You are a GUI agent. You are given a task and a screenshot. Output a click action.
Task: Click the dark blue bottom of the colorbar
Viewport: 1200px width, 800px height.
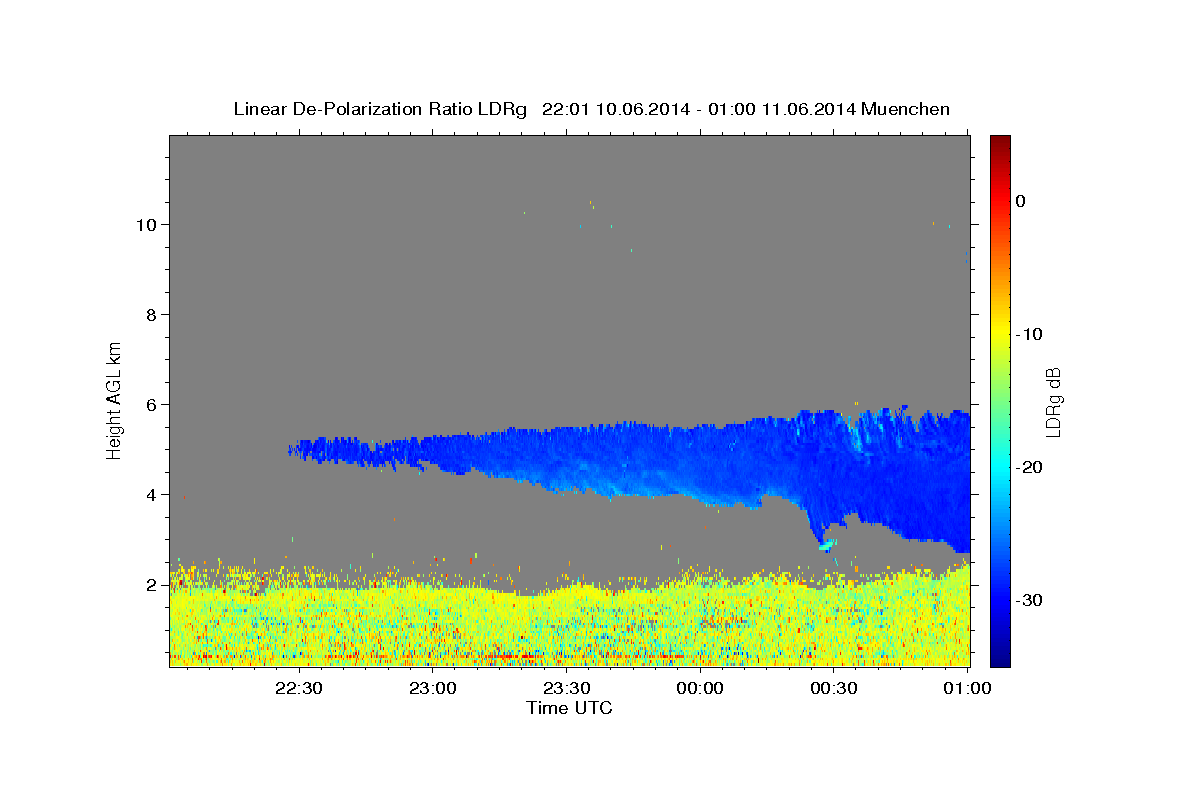[1000, 655]
